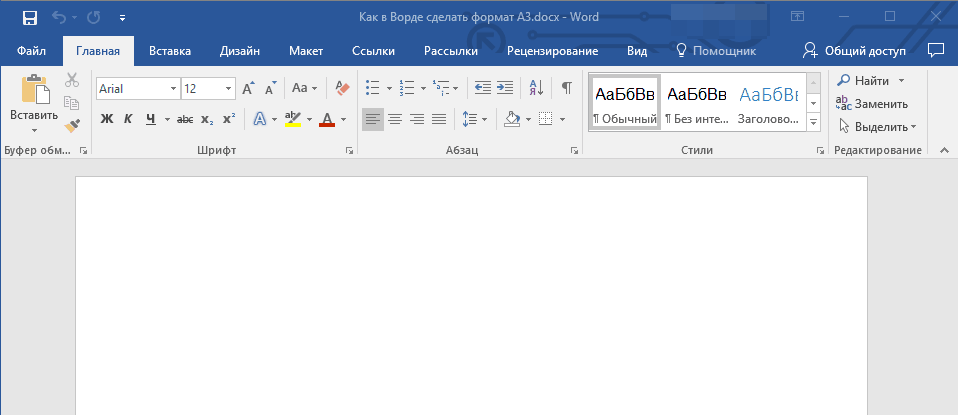958x415 pixels.
Task: Click the Format Painter brush icon
Action: point(71,126)
